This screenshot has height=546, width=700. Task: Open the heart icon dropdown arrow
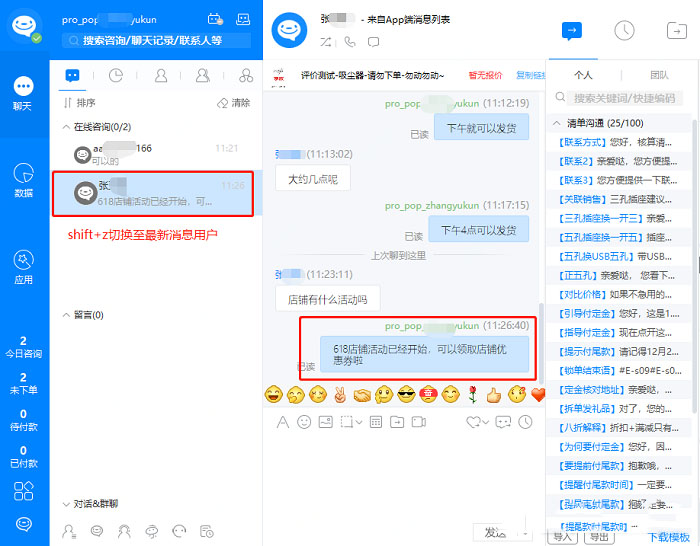(x=485, y=422)
